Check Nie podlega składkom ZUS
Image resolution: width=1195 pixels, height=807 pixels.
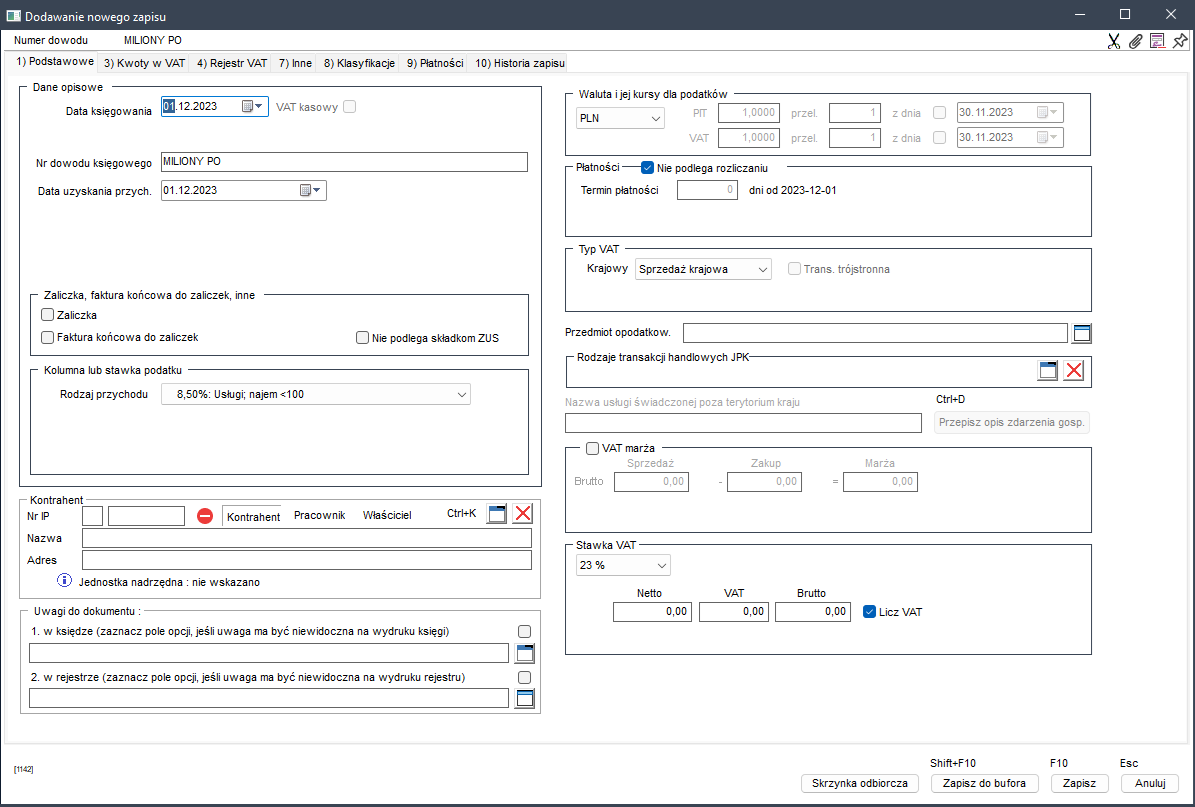tap(363, 338)
